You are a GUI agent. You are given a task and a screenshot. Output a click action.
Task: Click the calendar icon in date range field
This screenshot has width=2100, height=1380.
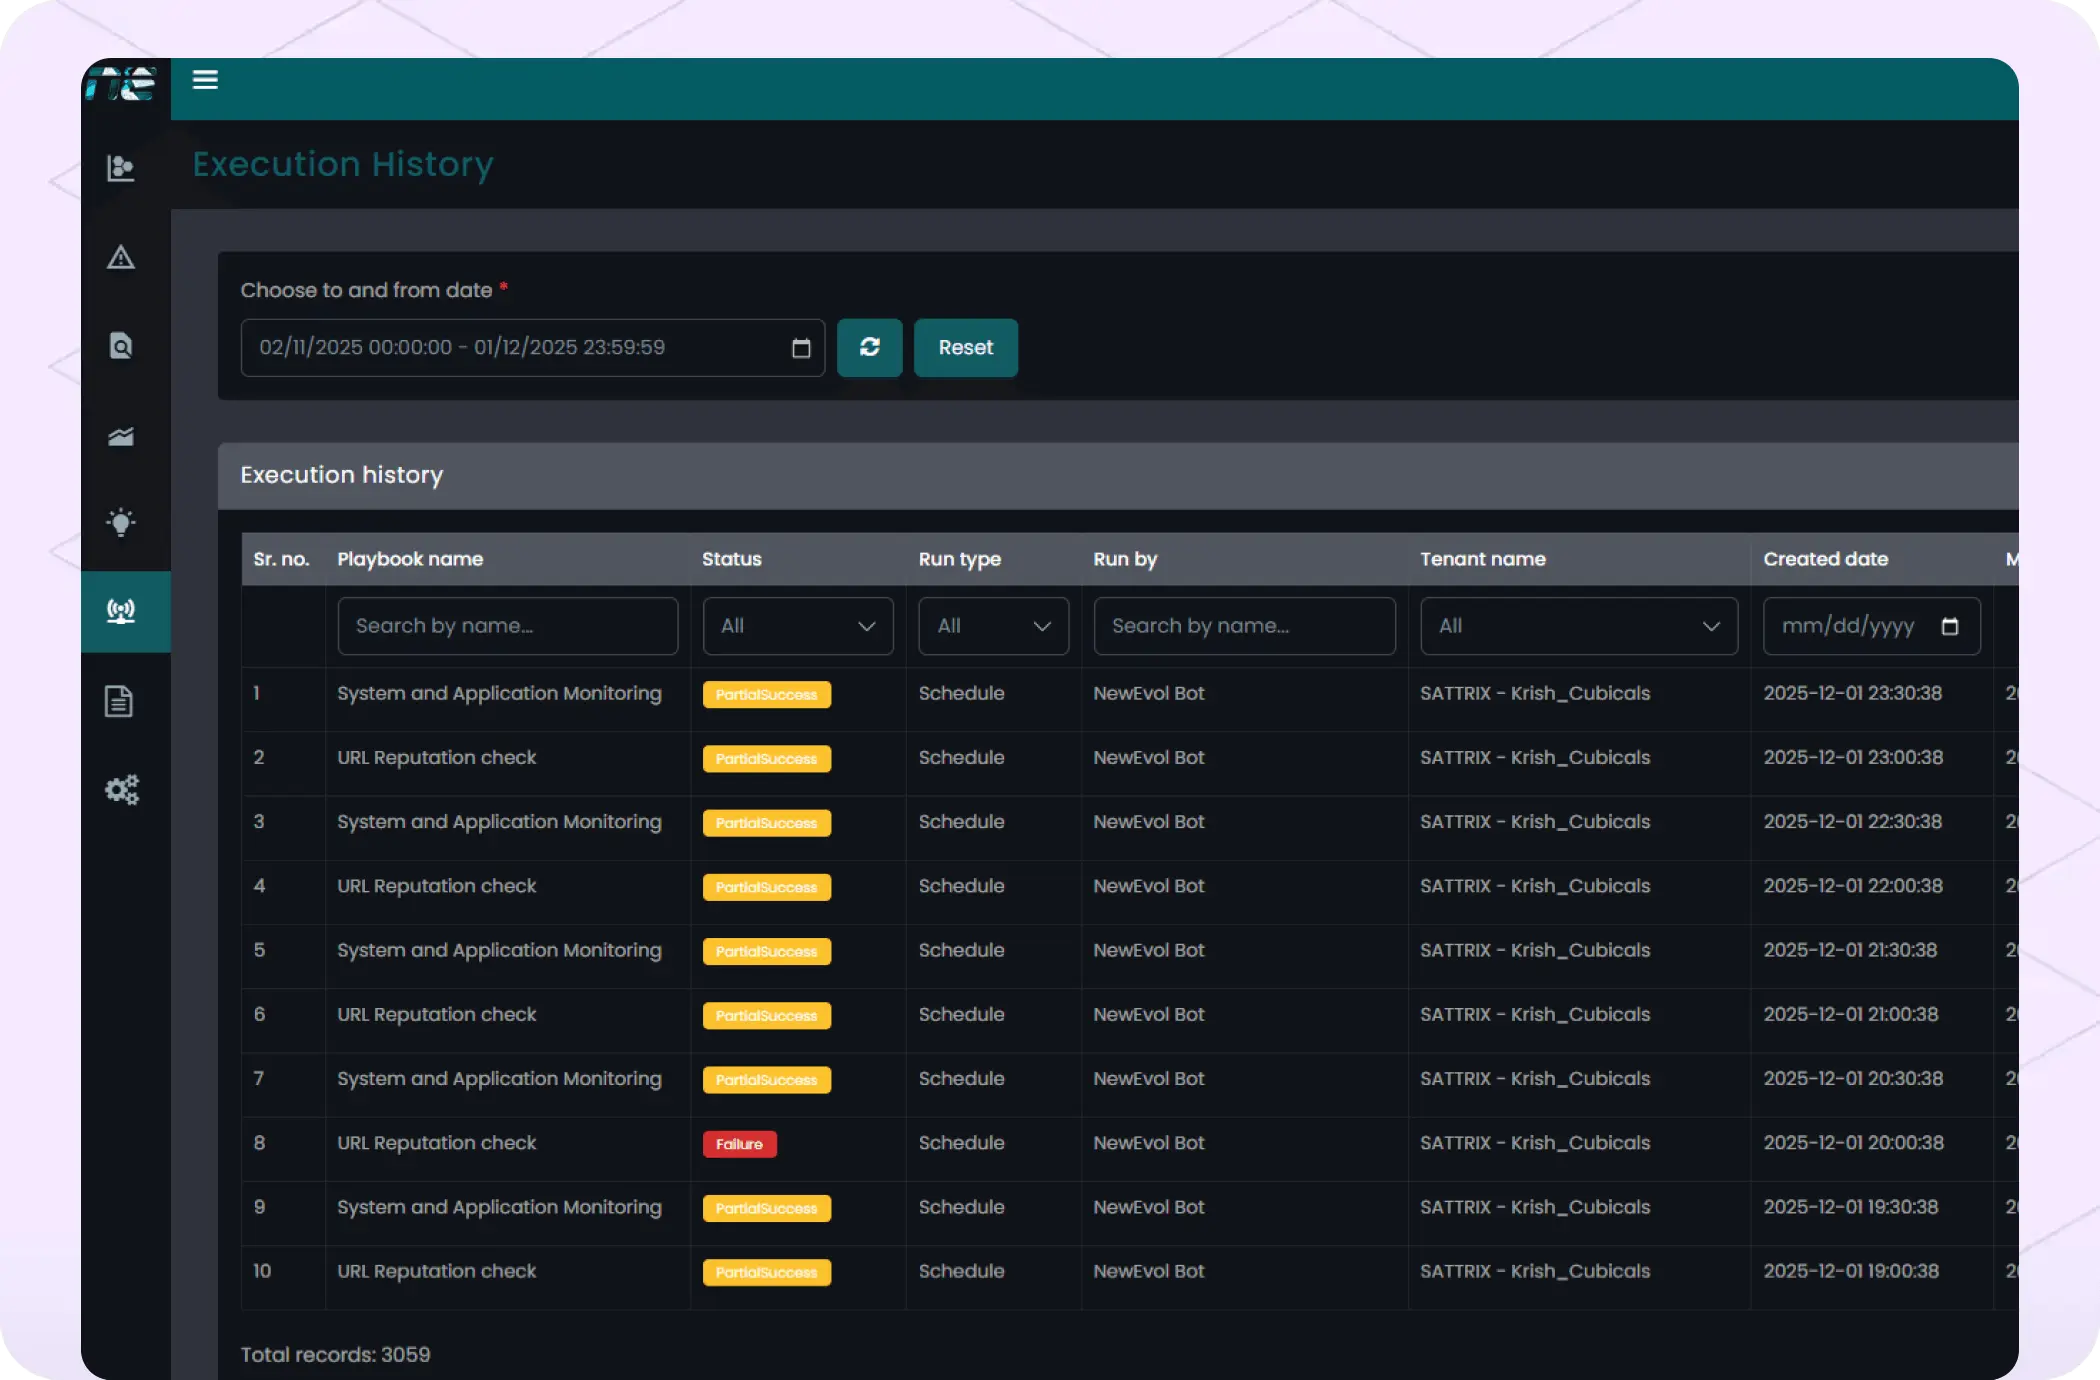[801, 348]
